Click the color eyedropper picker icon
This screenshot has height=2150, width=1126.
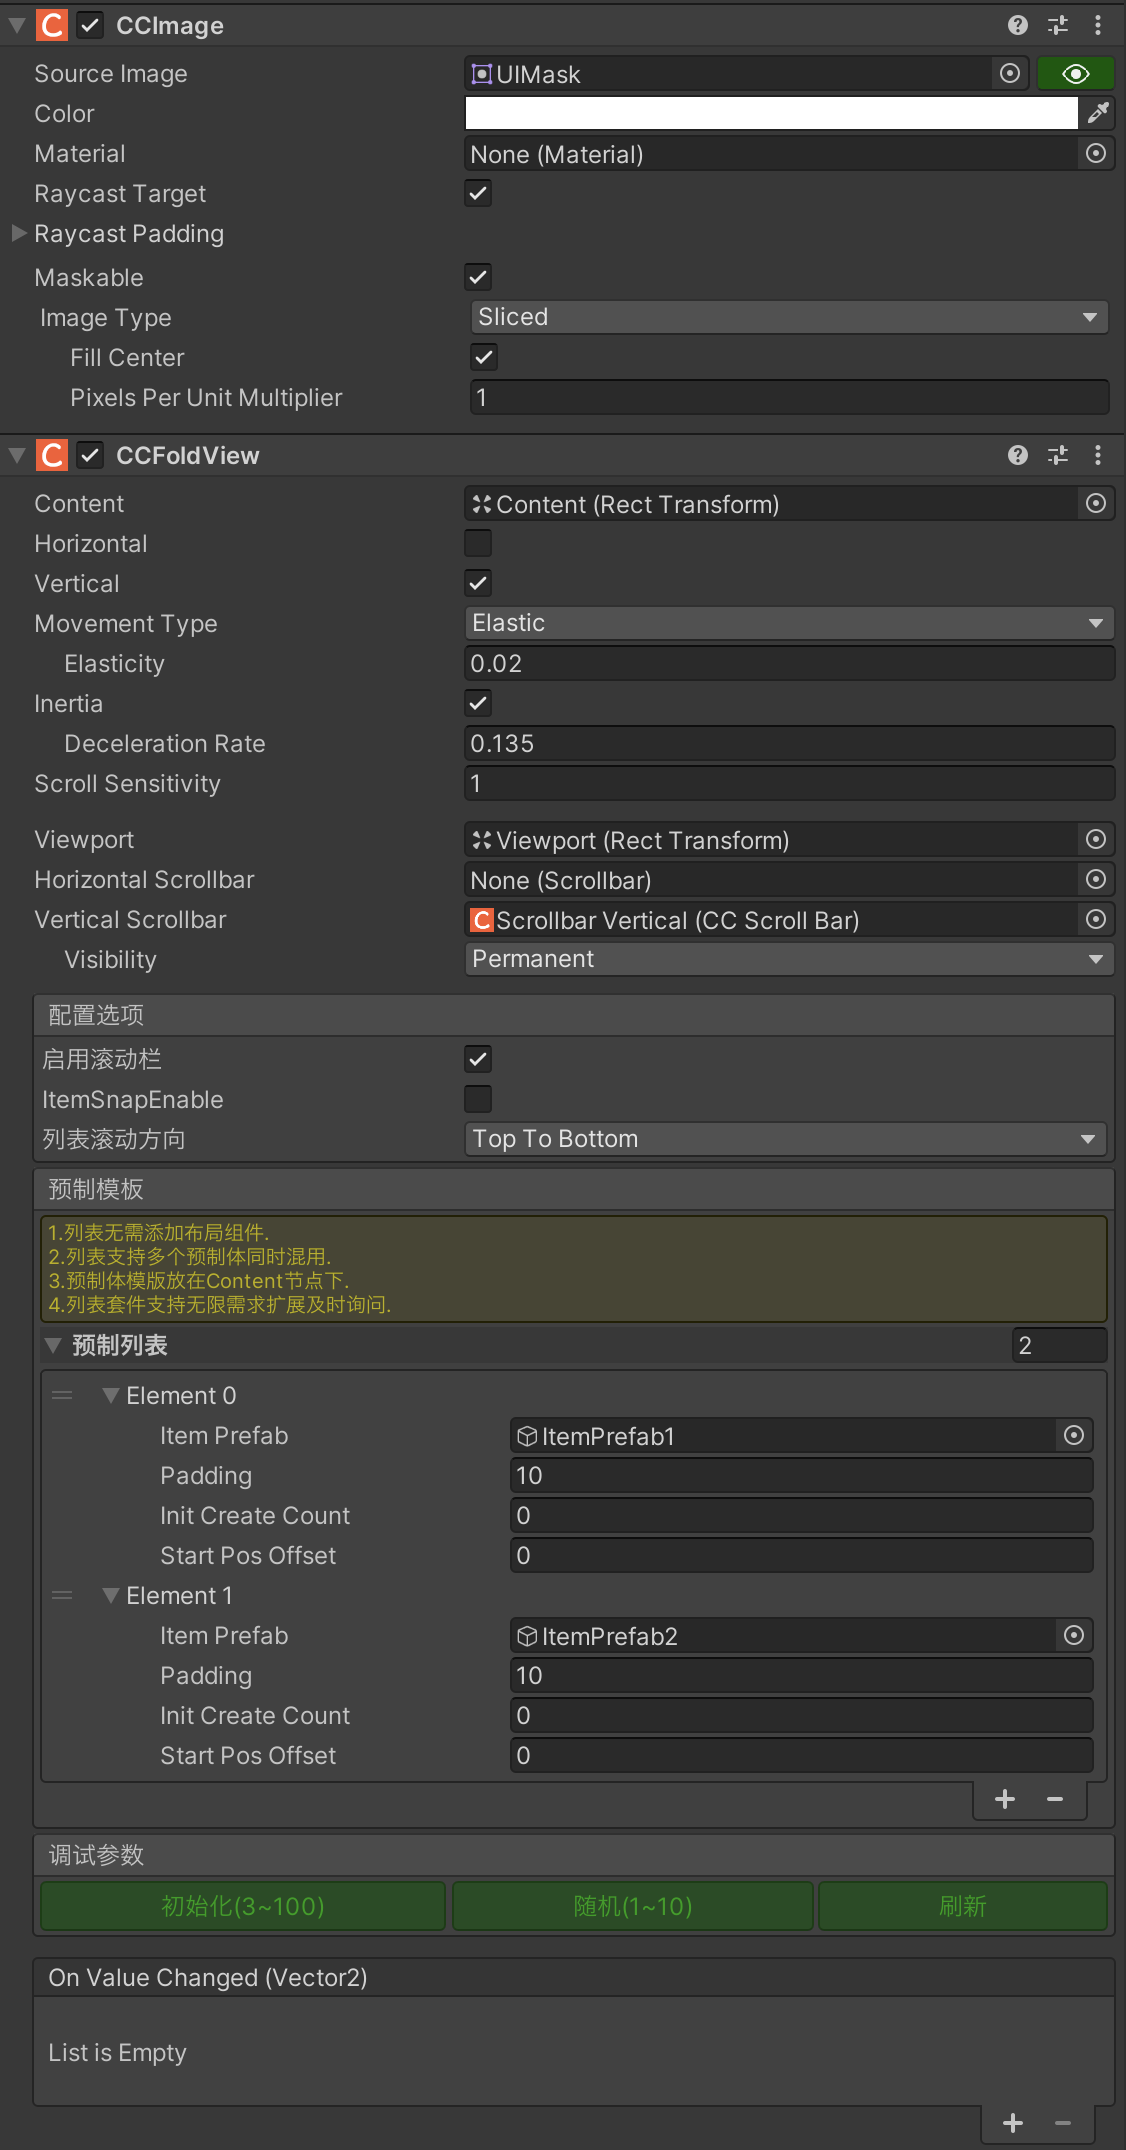(1098, 113)
